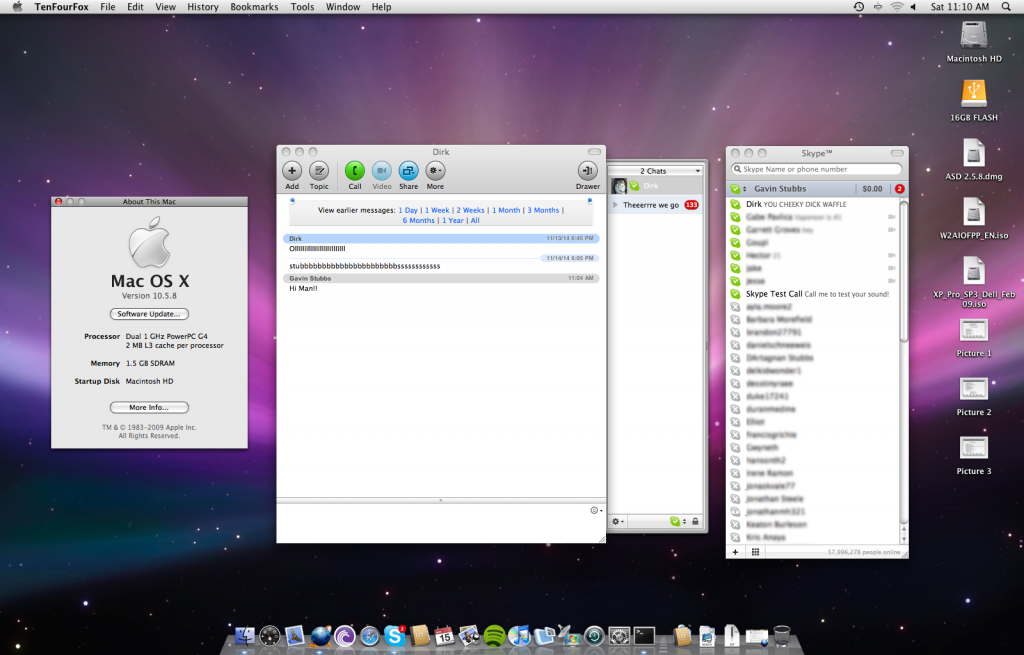View earlier messages from 1 Month
1024x655 pixels.
506,210
